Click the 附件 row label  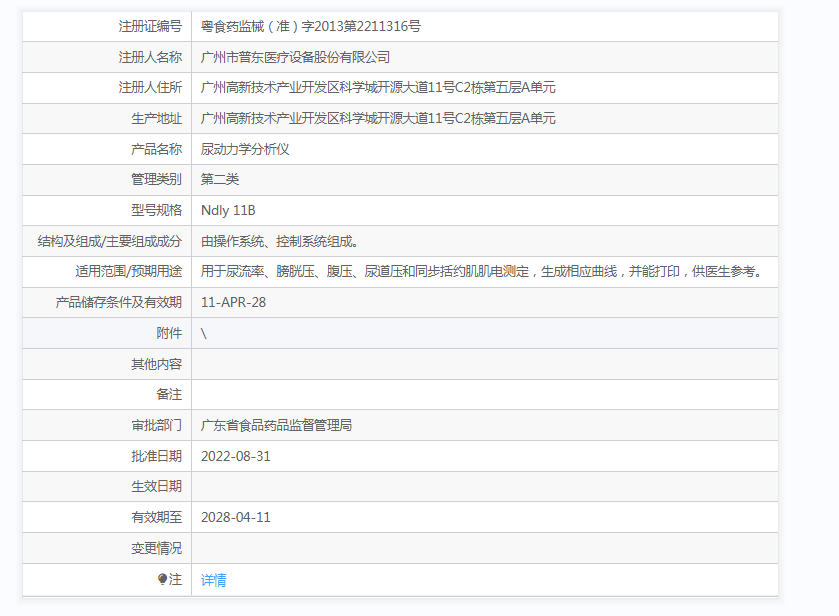click(169, 333)
